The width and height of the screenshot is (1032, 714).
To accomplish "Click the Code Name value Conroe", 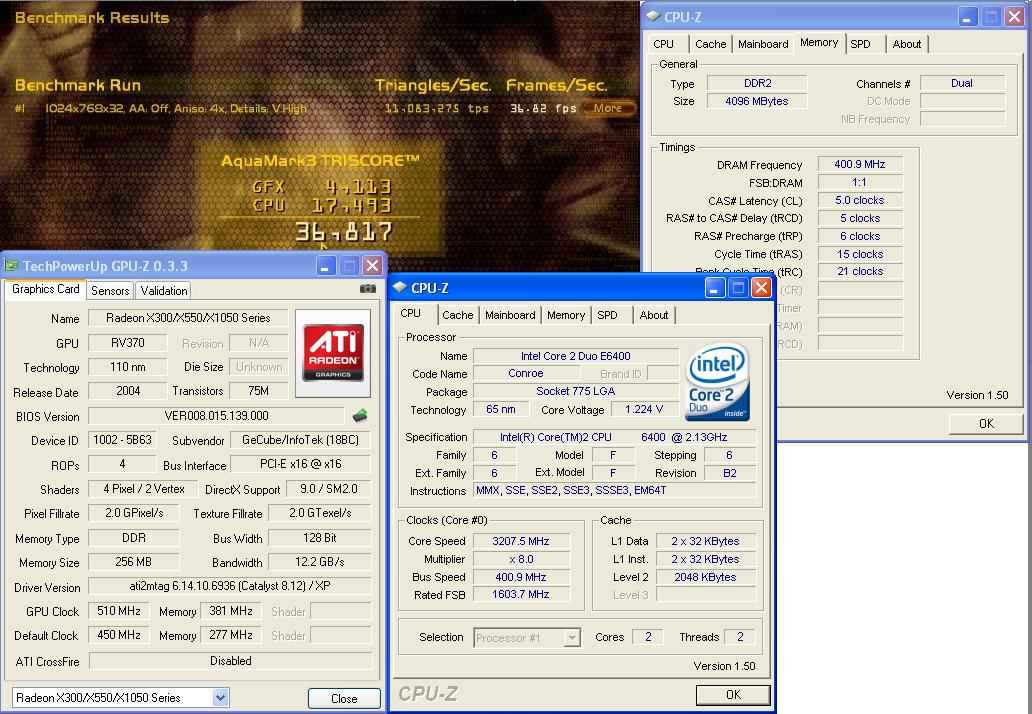I will (526, 373).
